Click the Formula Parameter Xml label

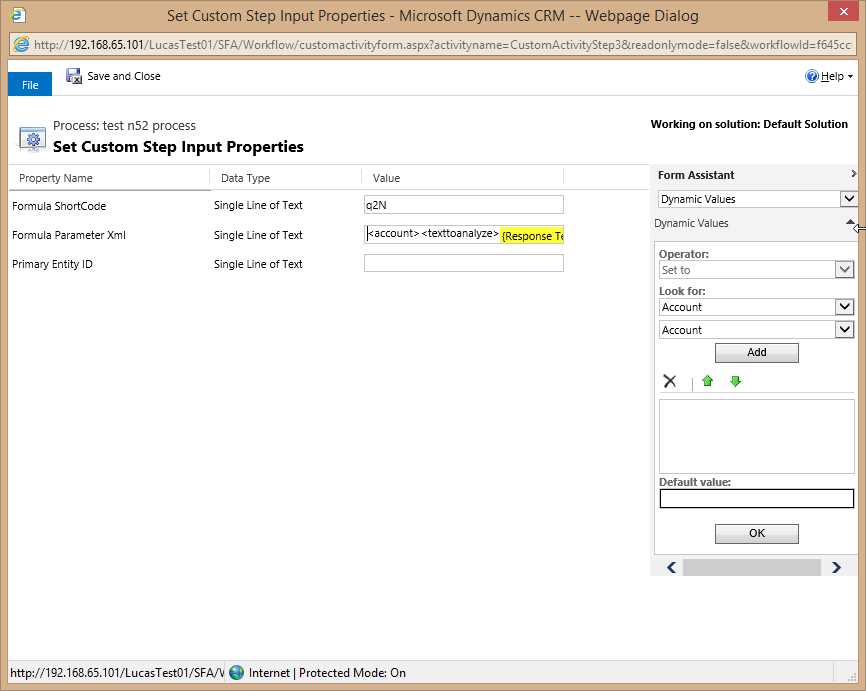pyautogui.click(x=69, y=235)
